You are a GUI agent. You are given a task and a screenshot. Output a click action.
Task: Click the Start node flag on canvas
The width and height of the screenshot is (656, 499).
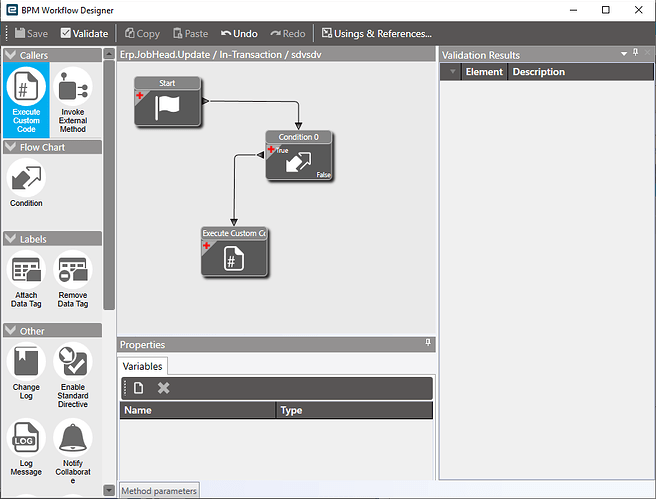[167, 107]
